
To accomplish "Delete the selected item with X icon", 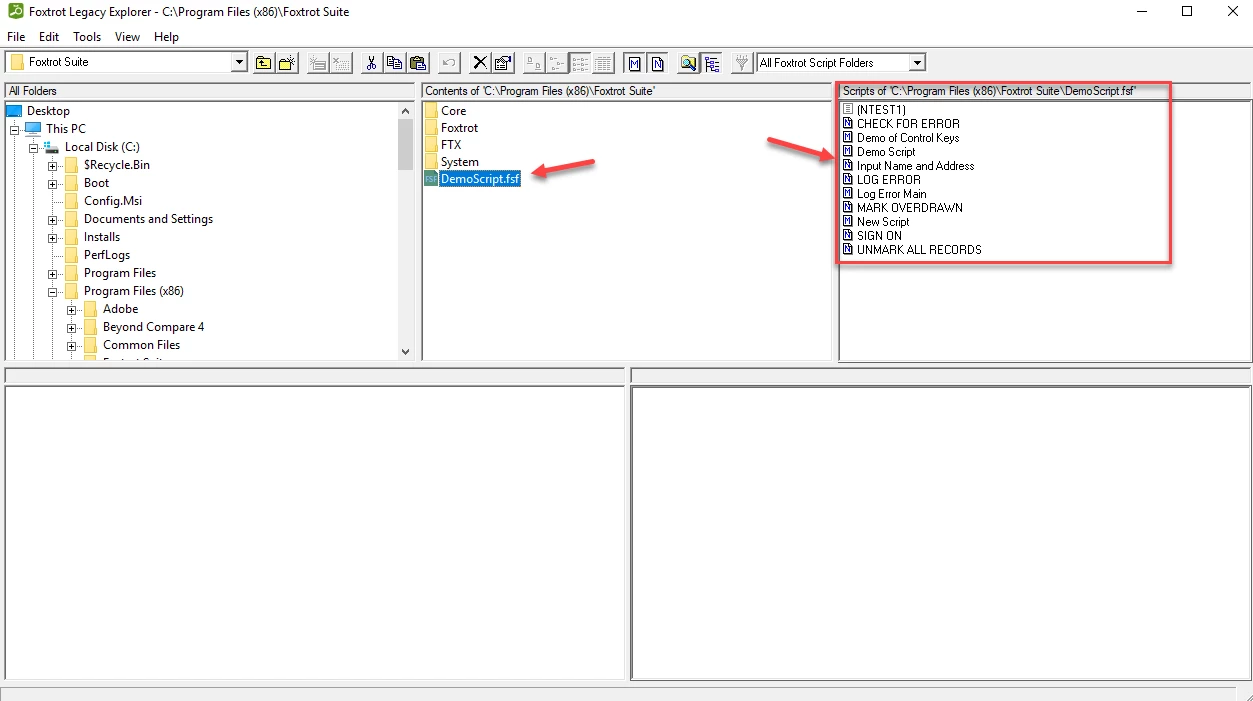I will click(x=480, y=62).
